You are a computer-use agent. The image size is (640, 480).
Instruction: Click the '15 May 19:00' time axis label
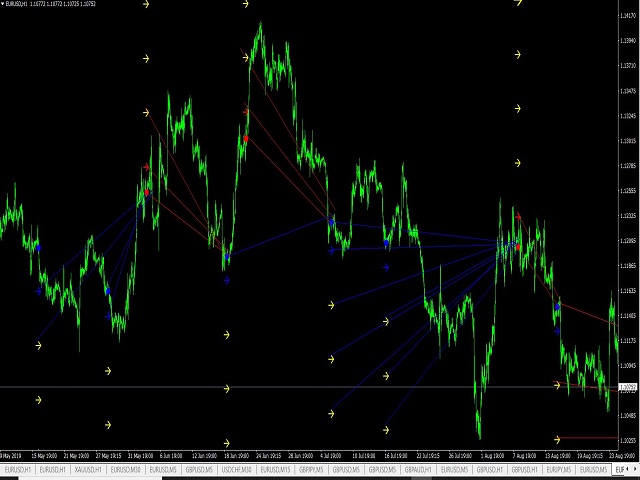pos(44,456)
